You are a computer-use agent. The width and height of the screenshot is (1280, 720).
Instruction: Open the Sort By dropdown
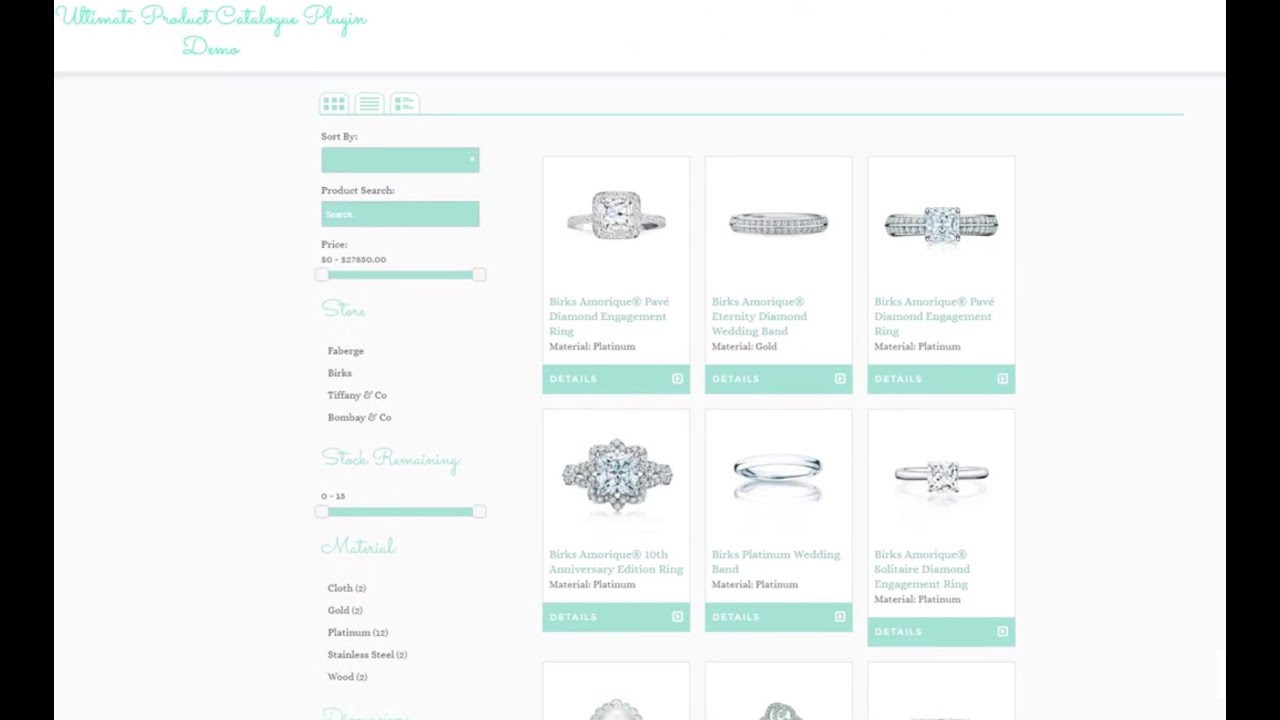pos(400,160)
